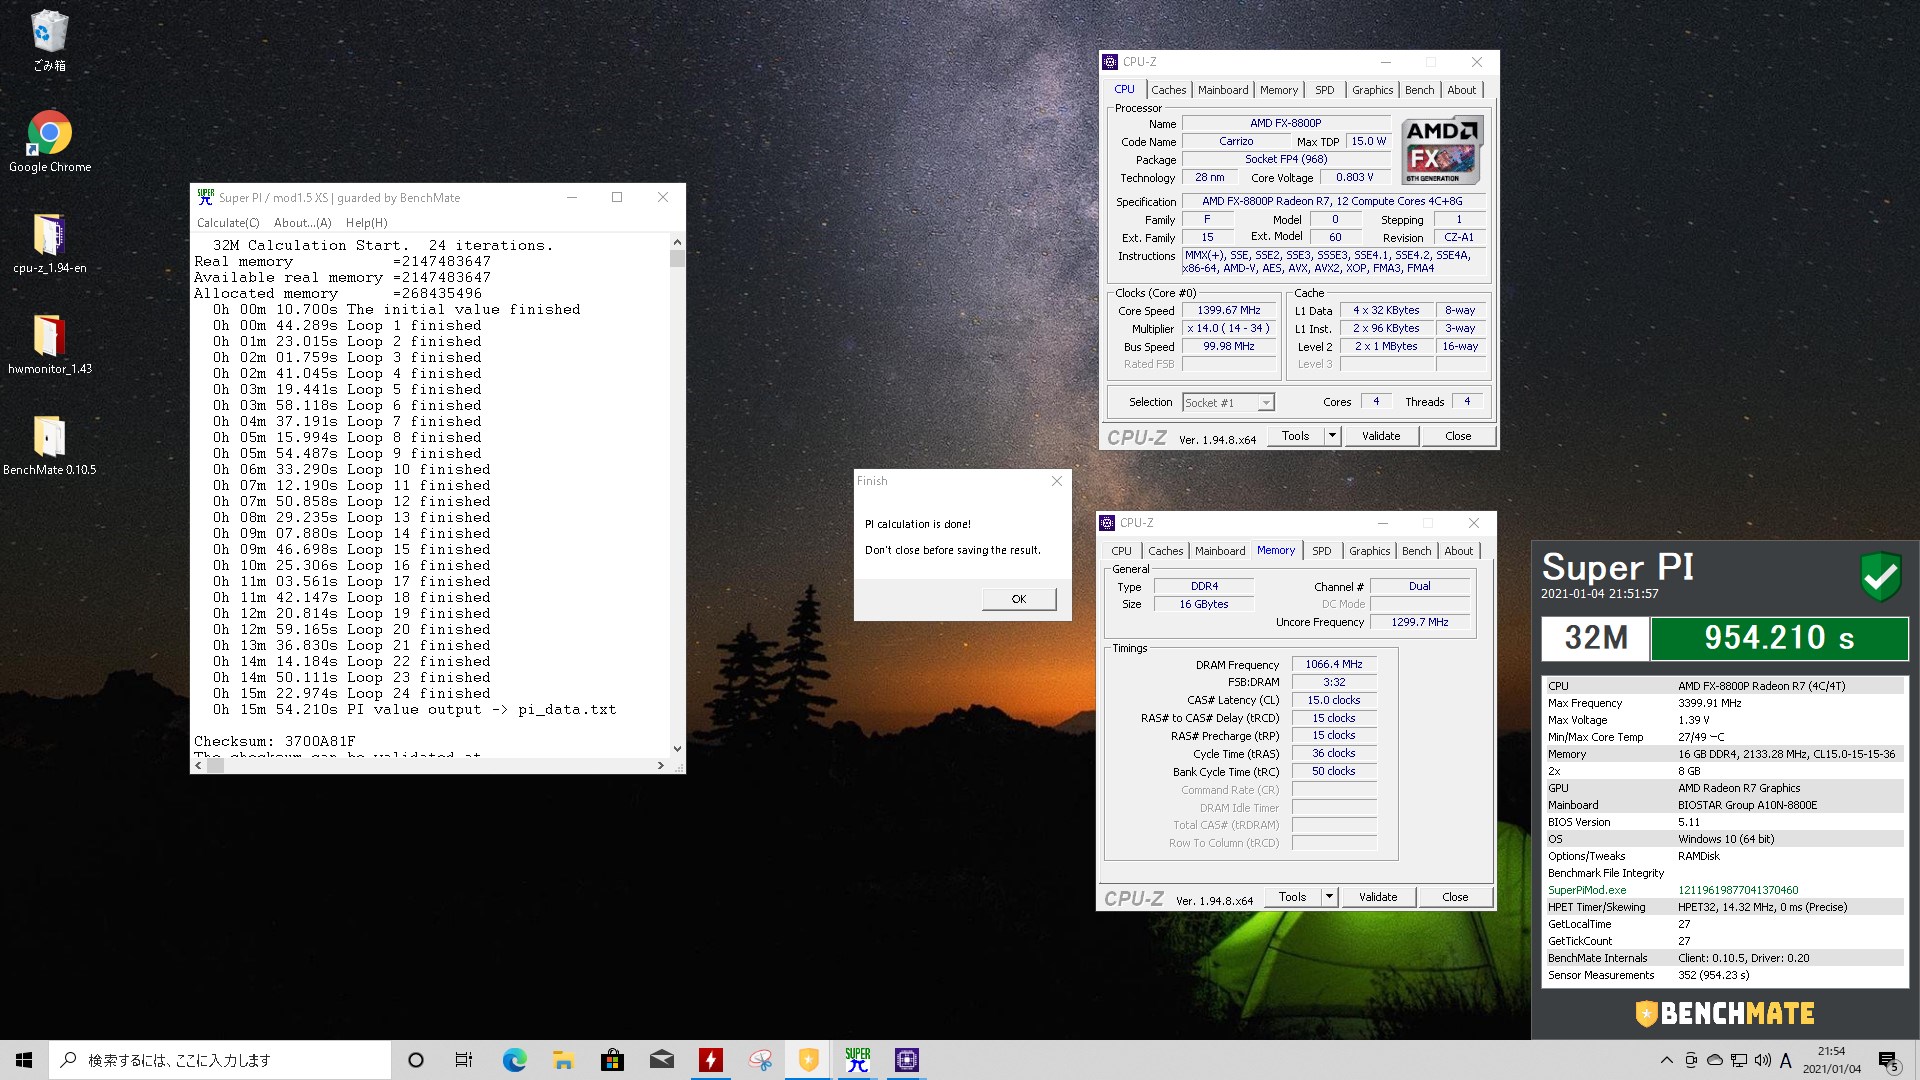The width and height of the screenshot is (1920, 1080).
Task: Open the red lightning app in taskbar
Action: pyautogui.click(x=710, y=1060)
